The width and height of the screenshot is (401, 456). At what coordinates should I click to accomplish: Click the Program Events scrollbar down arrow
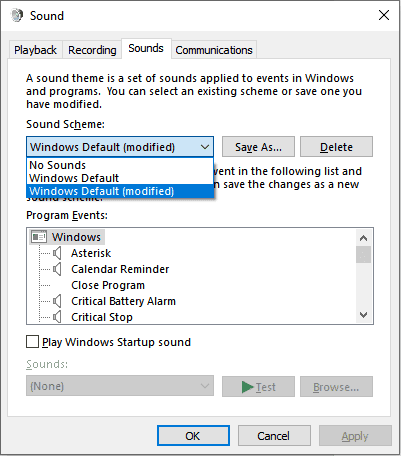pos(363,315)
